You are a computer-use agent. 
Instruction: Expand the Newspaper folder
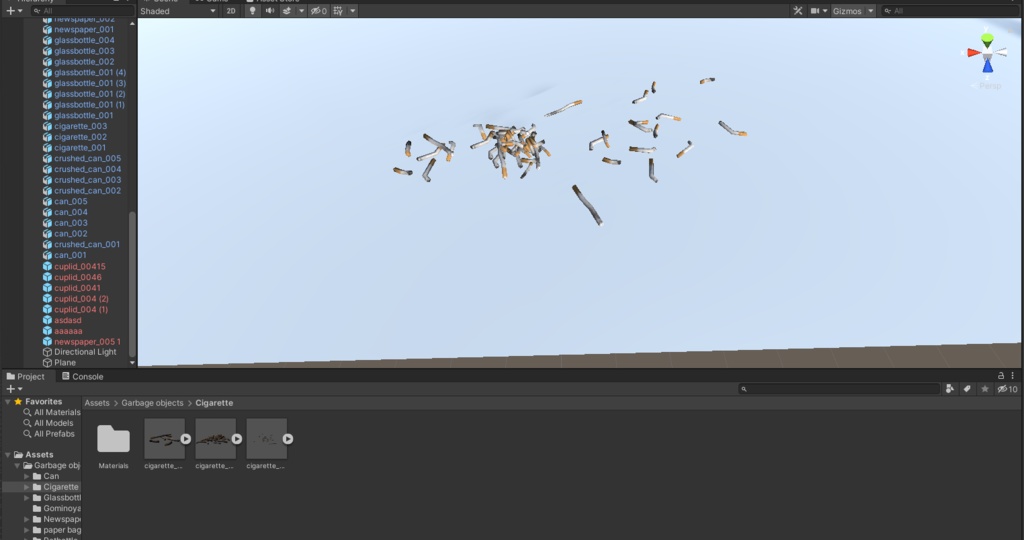click(x=27, y=519)
